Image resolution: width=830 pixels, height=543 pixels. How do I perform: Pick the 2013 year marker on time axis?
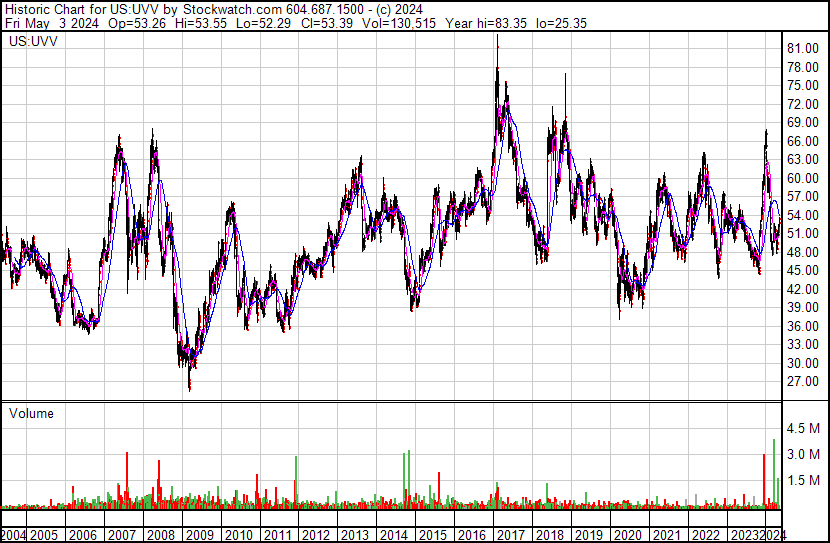tap(354, 535)
